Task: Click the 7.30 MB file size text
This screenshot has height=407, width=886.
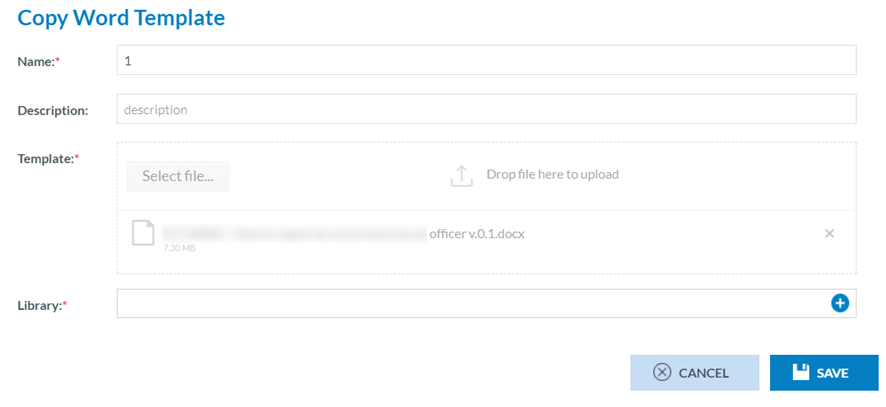Action: click(x=179, y=248)
